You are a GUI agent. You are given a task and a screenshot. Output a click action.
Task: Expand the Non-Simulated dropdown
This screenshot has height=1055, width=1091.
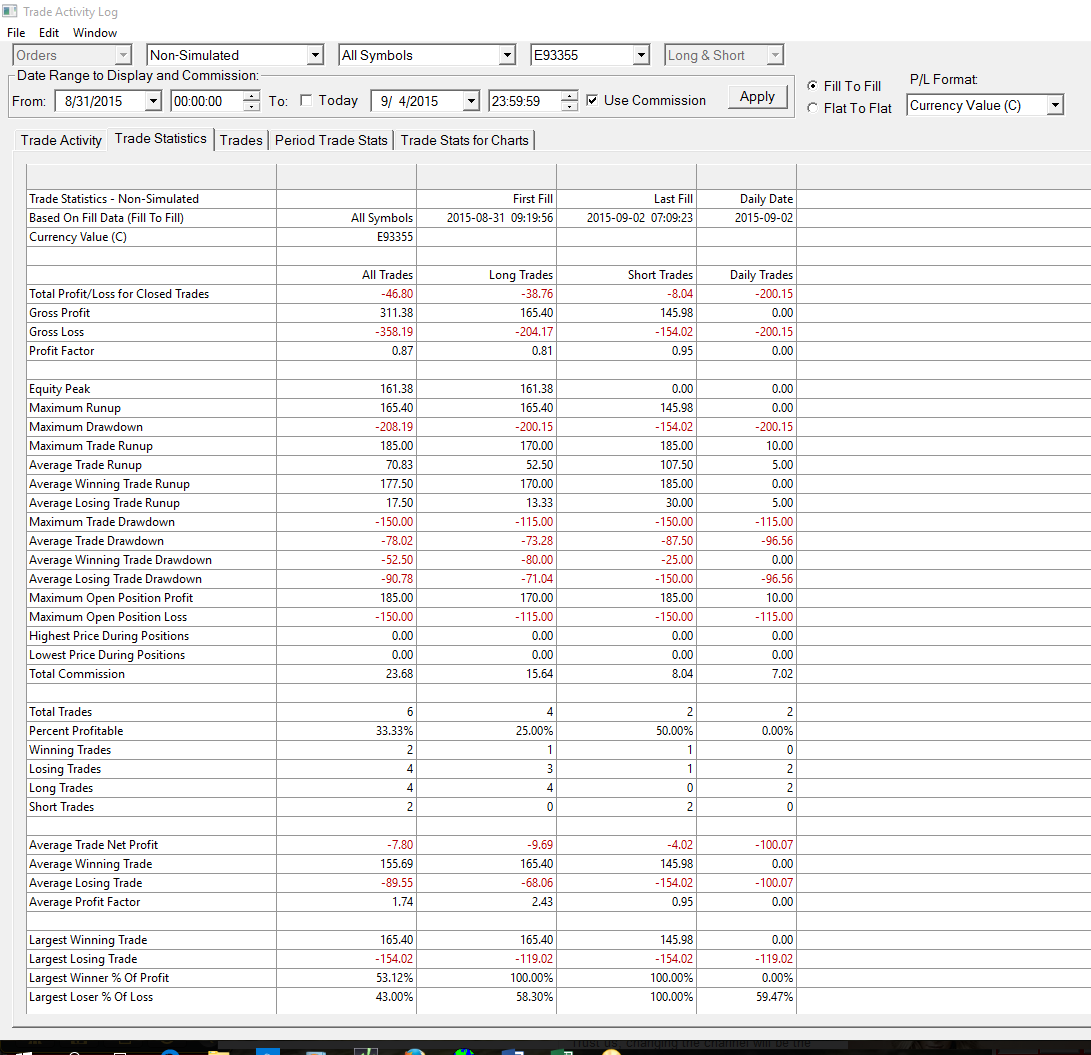(315, 55)
